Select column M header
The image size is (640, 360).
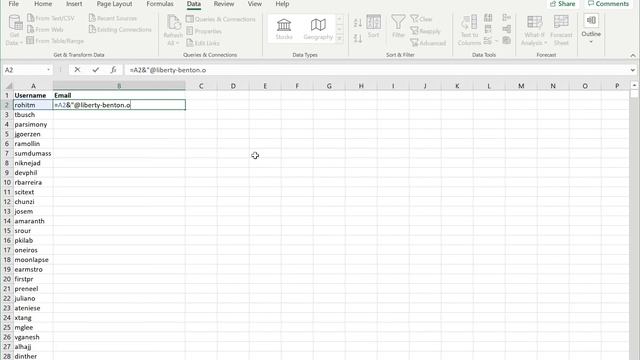(x=521, y=86)
